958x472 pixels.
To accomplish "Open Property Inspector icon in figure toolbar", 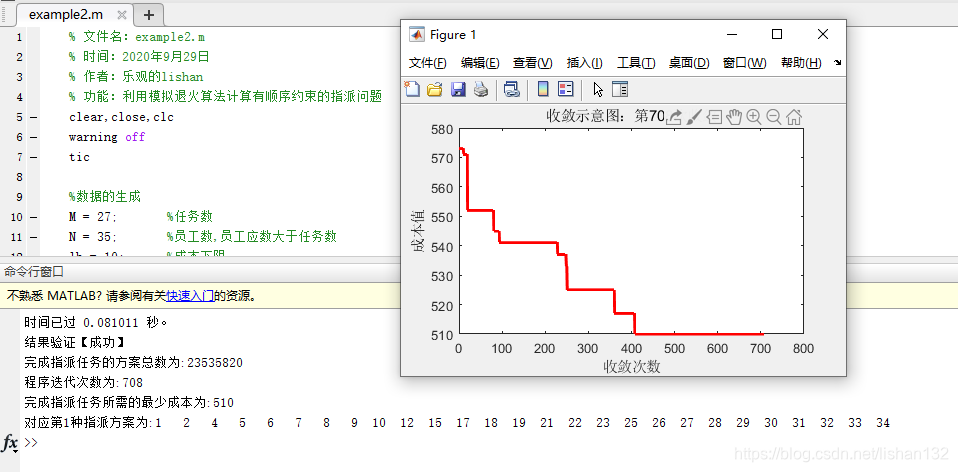I will tap(620, 90).
